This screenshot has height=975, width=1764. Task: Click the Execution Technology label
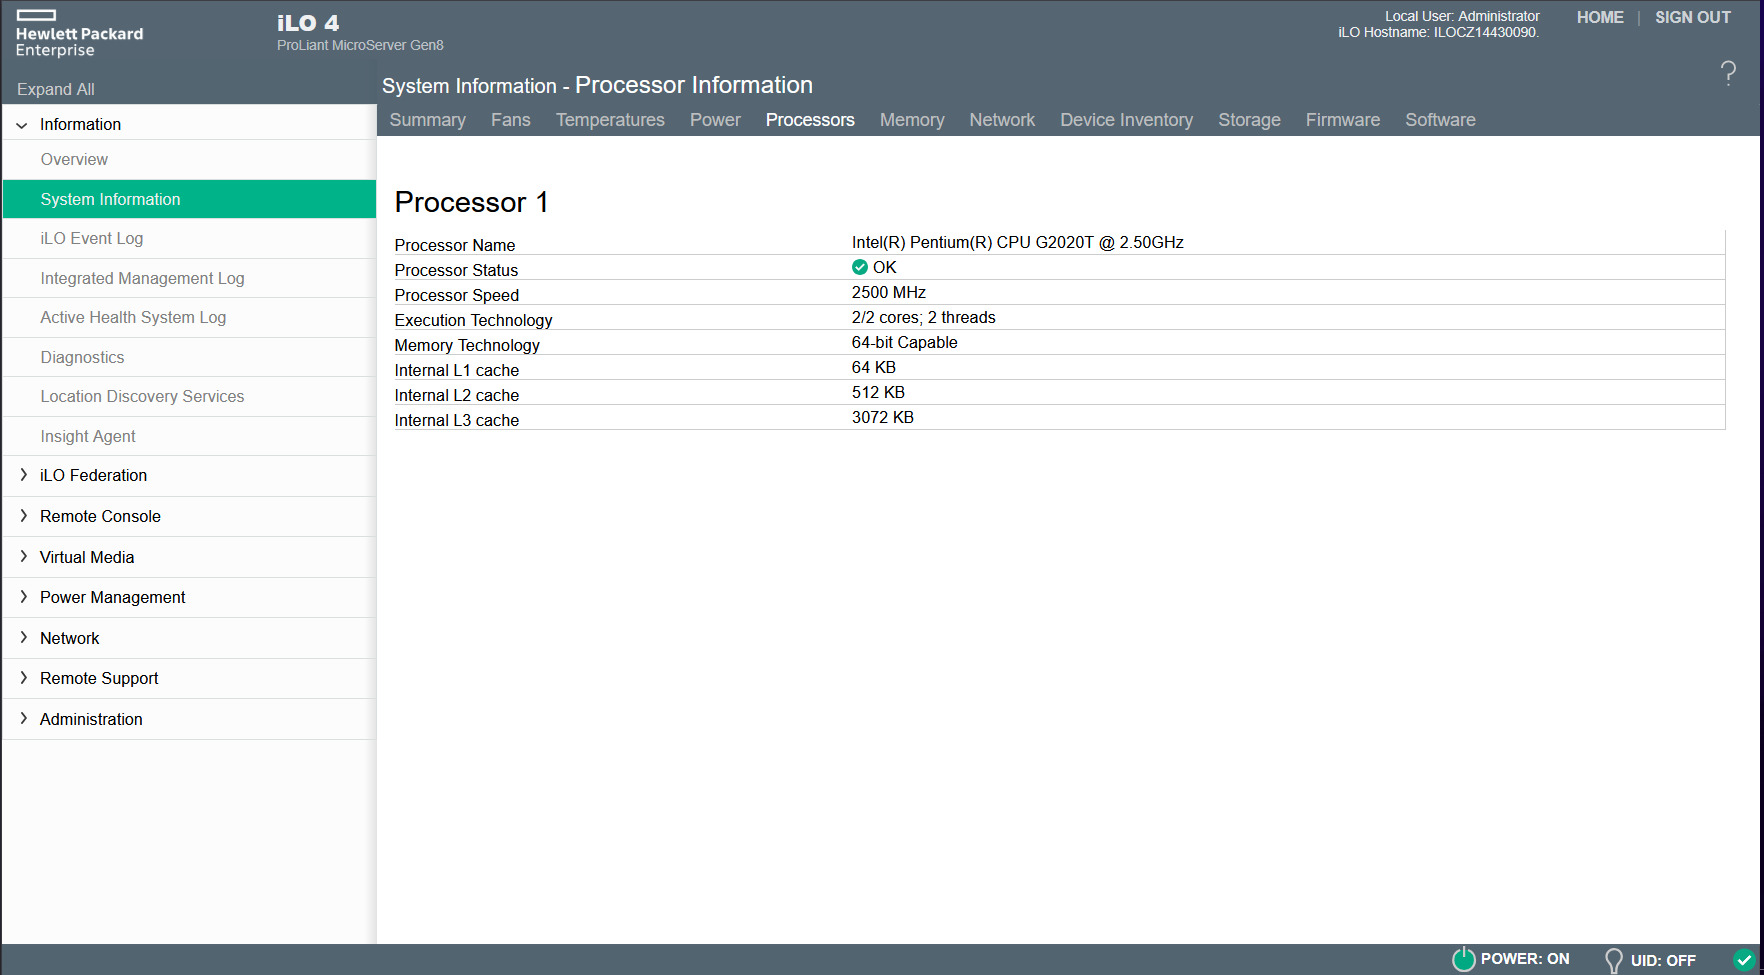click(473, 320)
